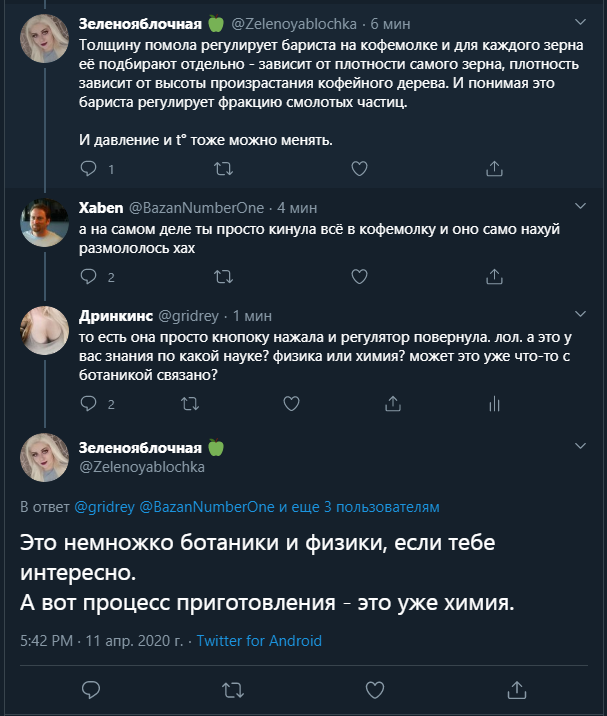The height and width of the screenshot is (716, 607).
Task: Click the @BazanNumberOne mention in reply line
Action: click(208, 508)
